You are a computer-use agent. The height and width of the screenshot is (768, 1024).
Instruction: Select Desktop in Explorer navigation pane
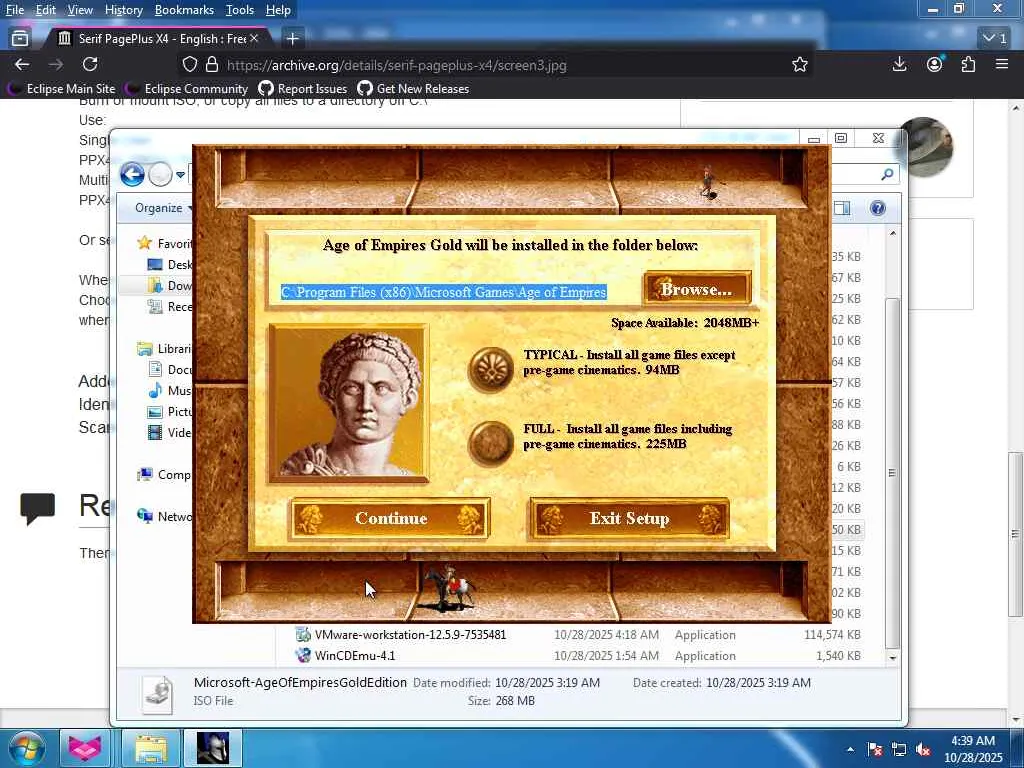(170, 264)
